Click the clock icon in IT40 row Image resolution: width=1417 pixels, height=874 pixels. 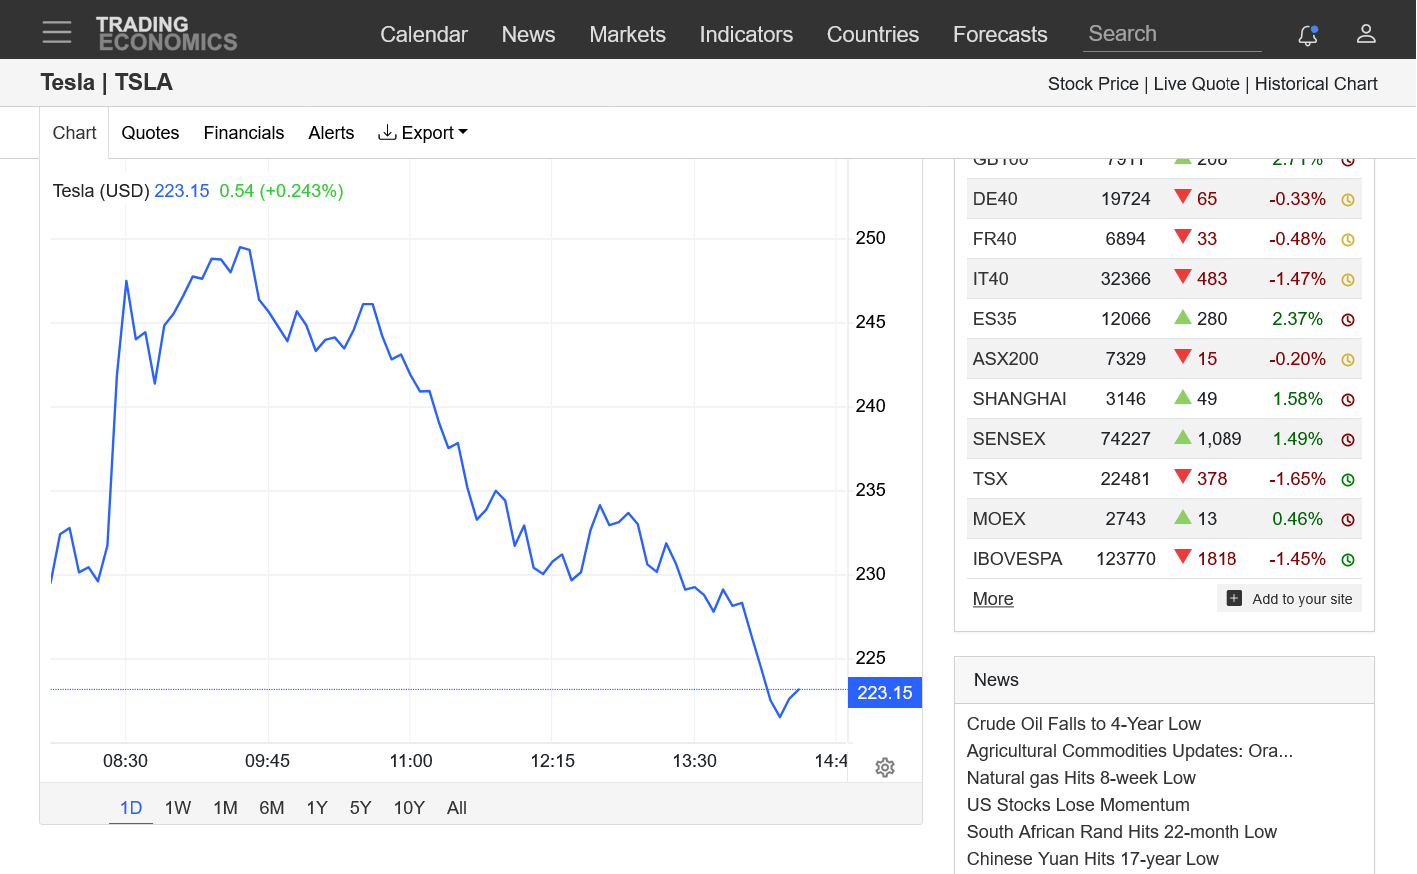pyautogui.click(x=1348, y=280)
